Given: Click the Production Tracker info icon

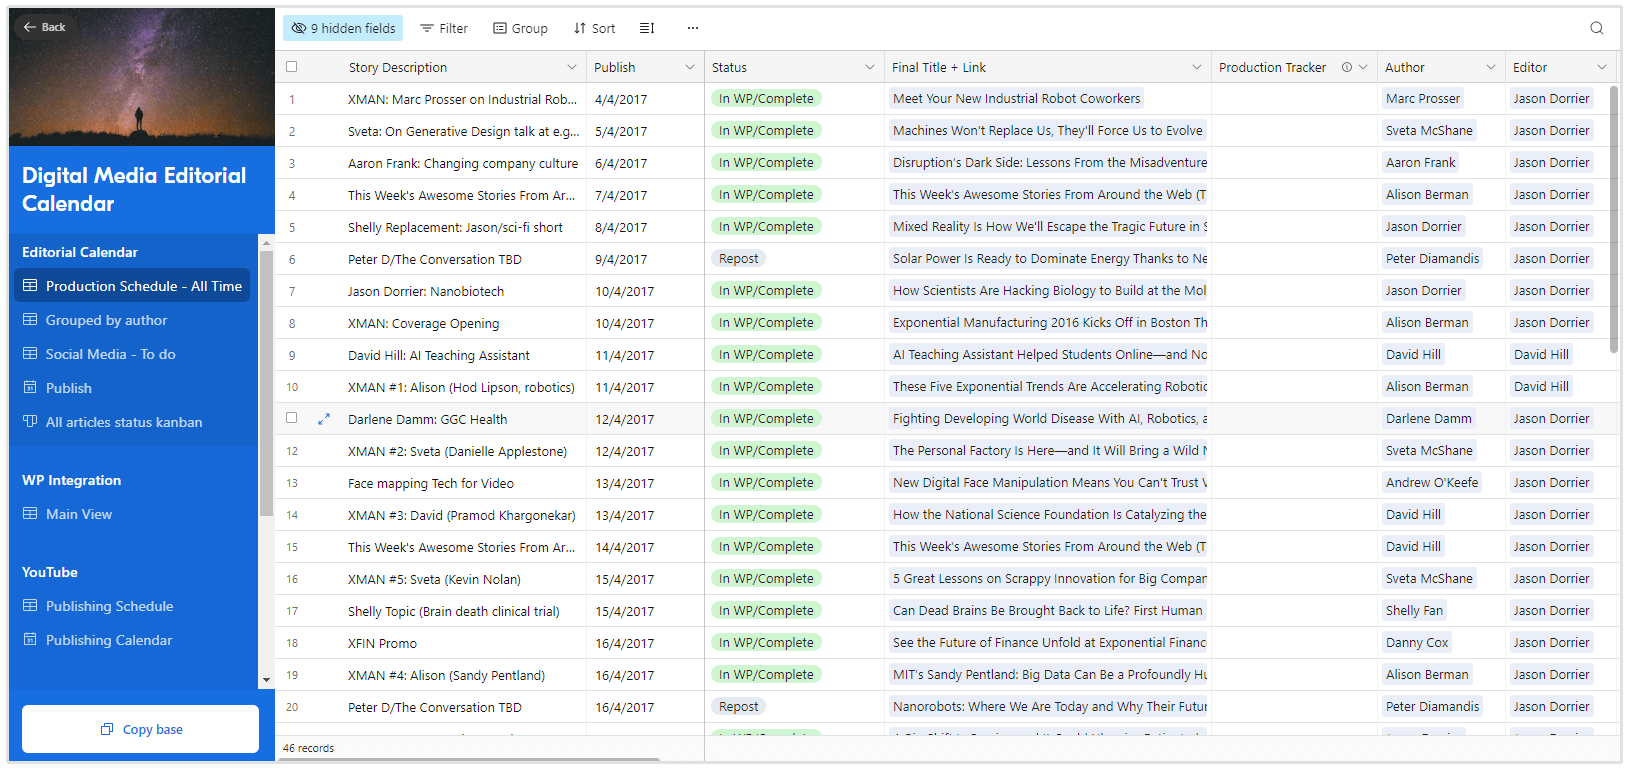Looking at the screenshot, I should click(x=1346, y=67).
